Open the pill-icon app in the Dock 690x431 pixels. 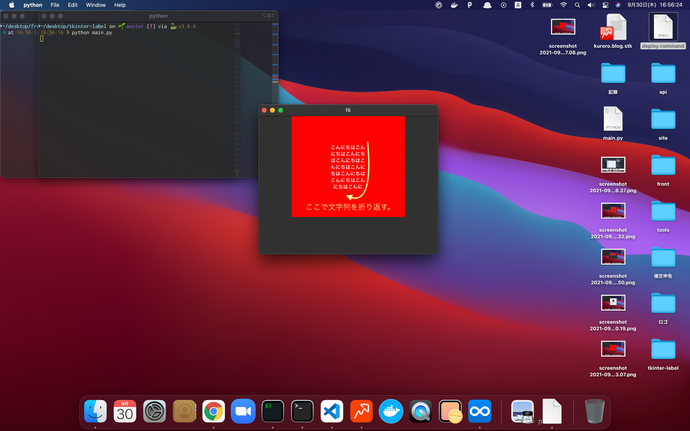click(450, 411)
